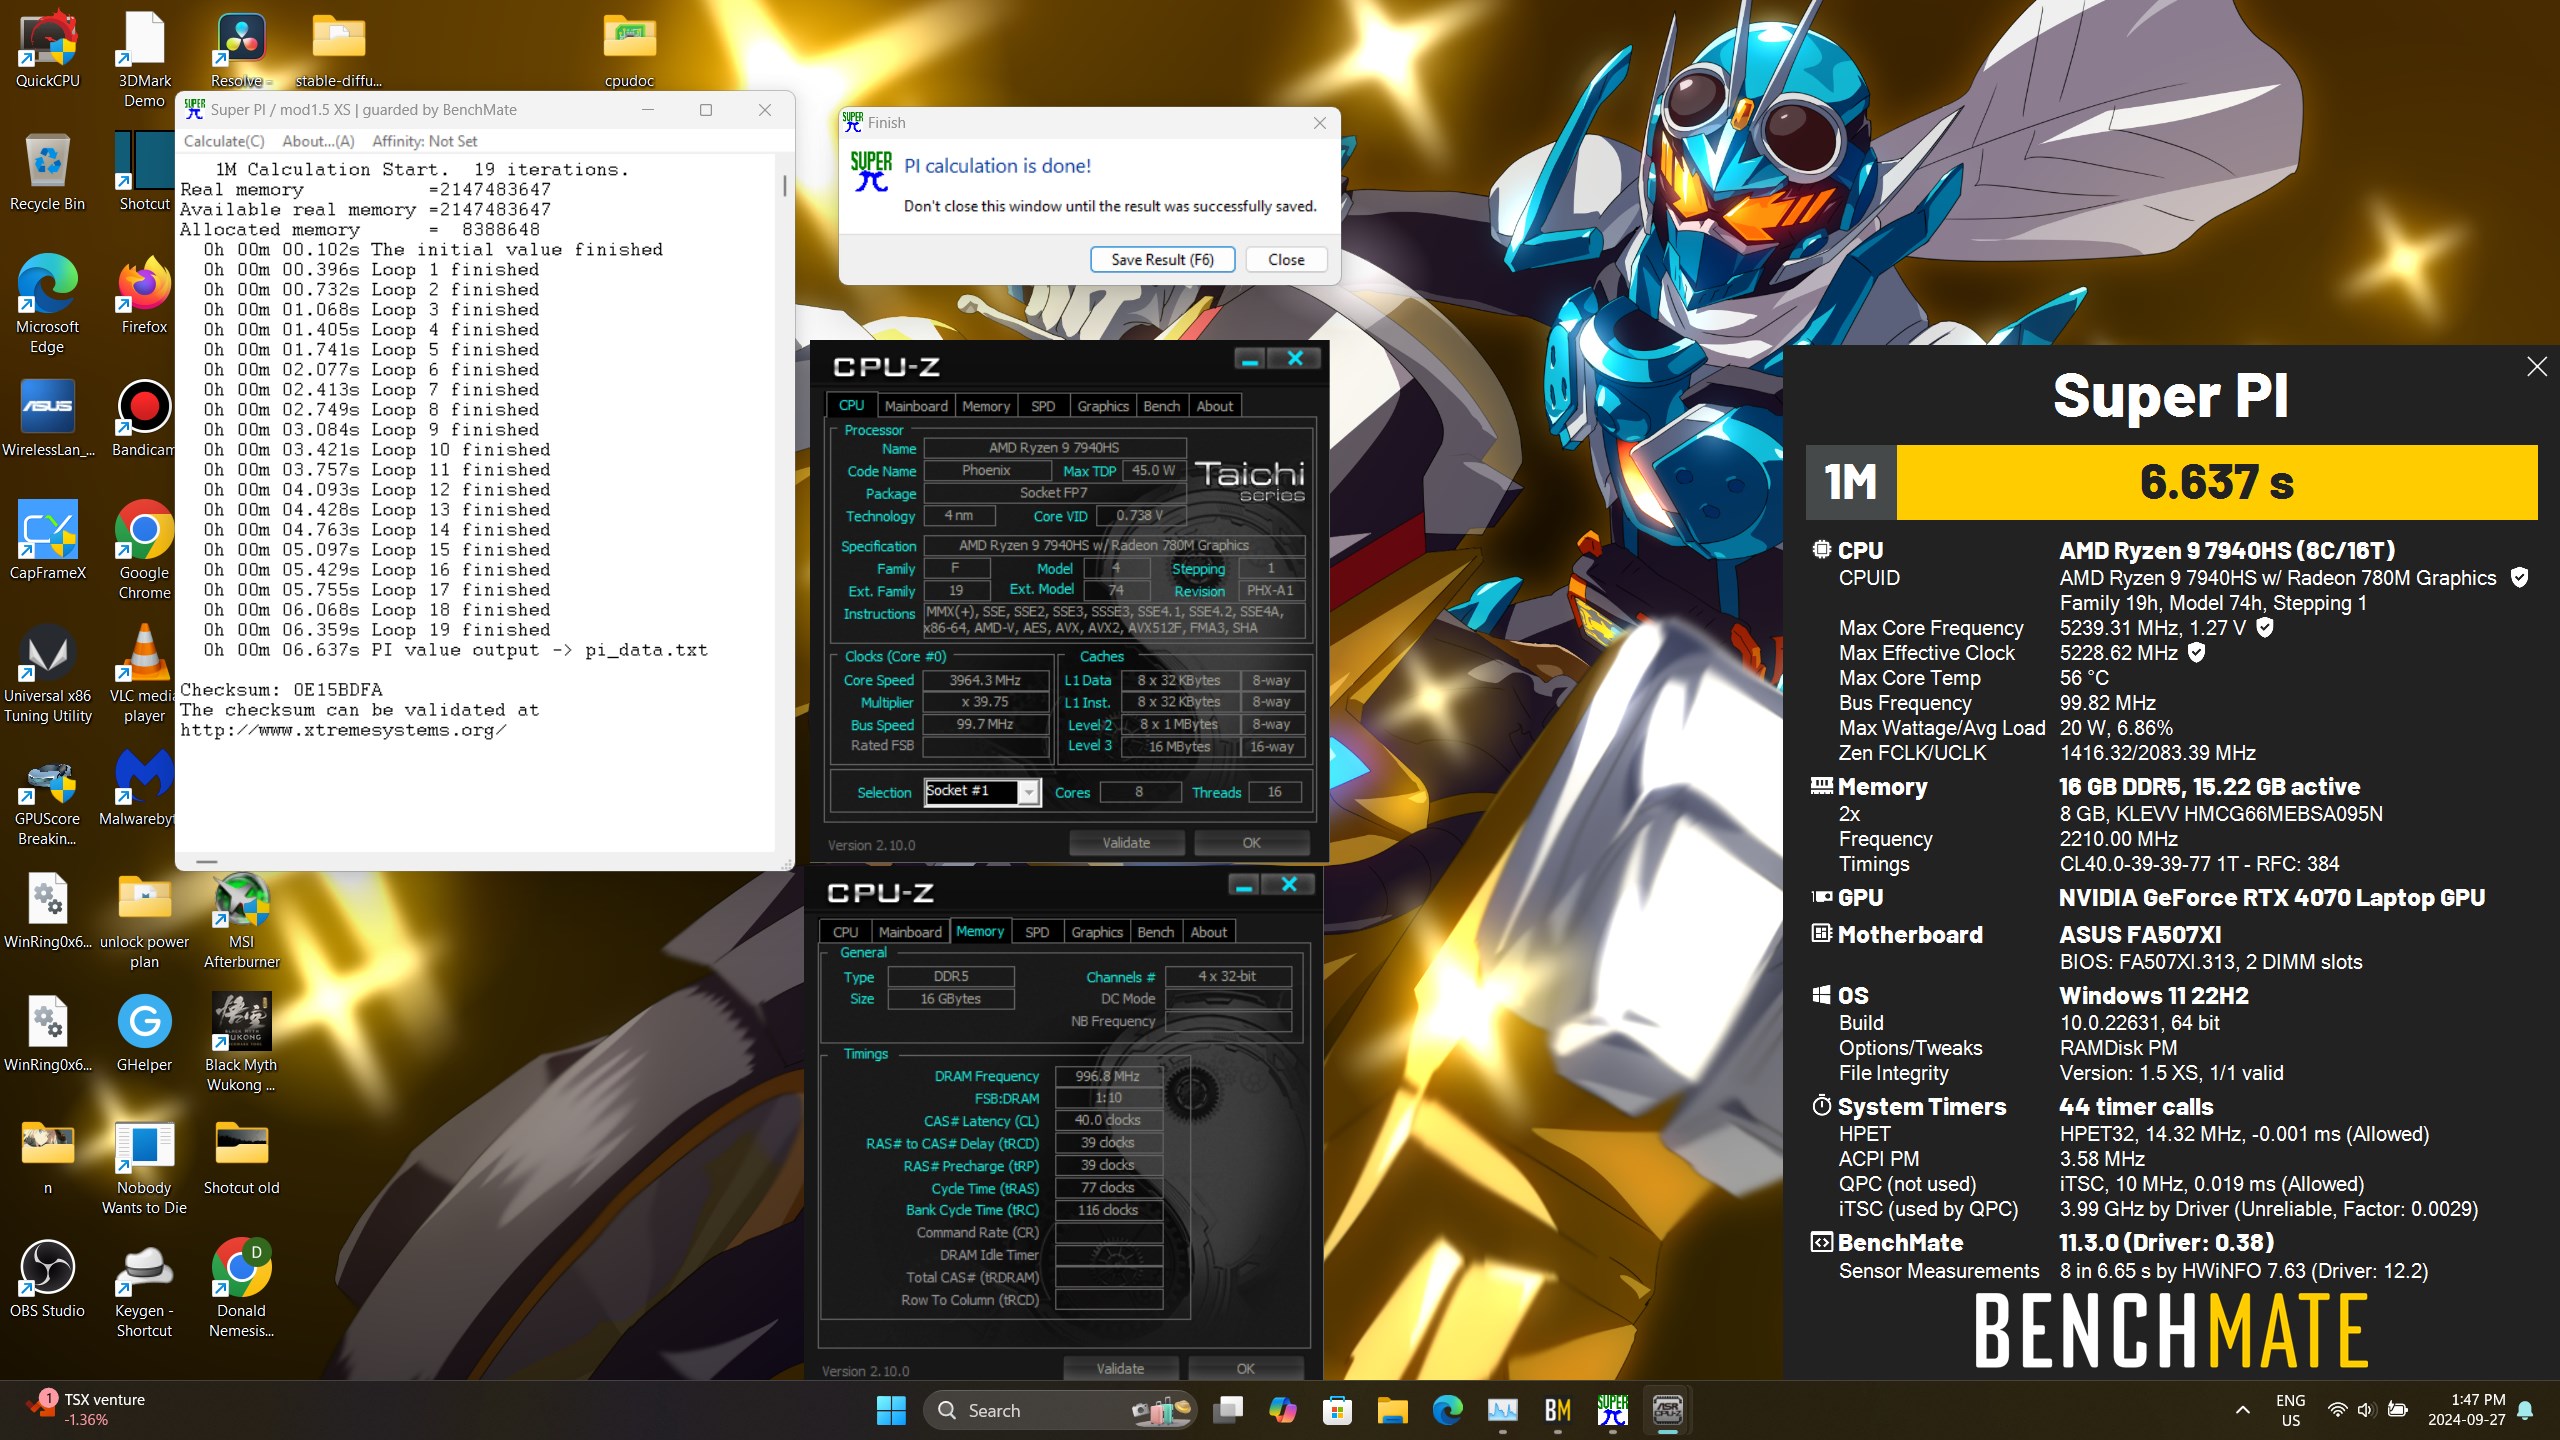
Task: Open stable-diffusion folder on desktop
Action: tap(338, 48)
